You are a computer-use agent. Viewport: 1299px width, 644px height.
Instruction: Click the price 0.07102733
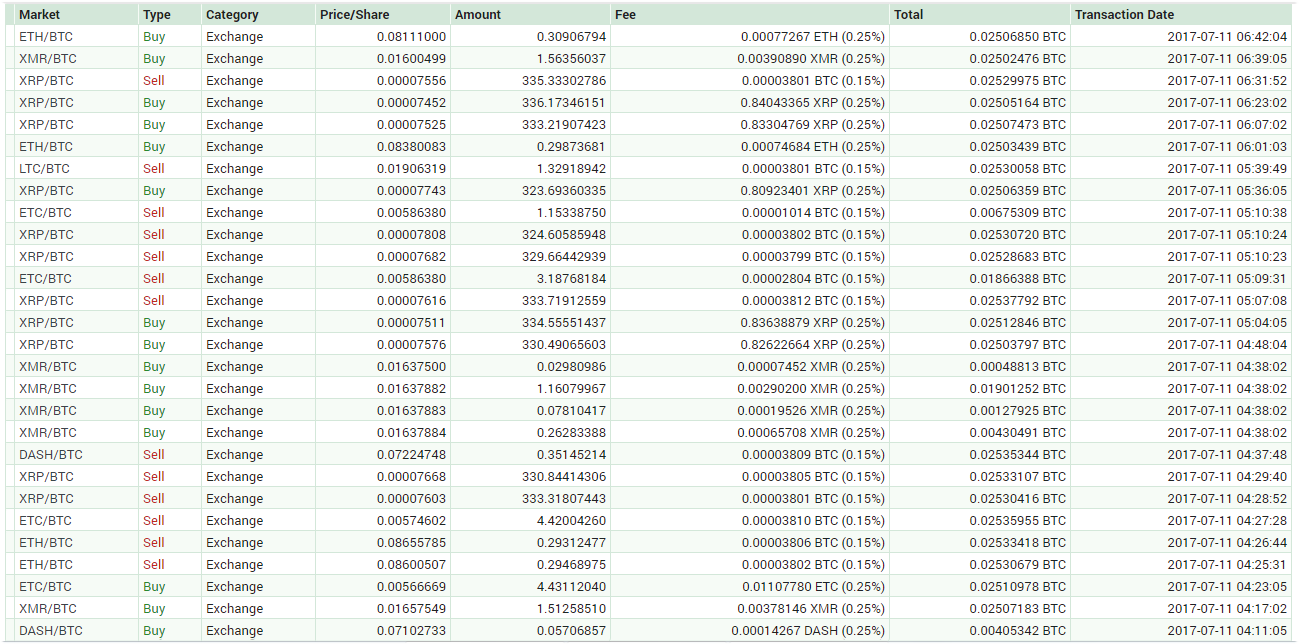411,631
